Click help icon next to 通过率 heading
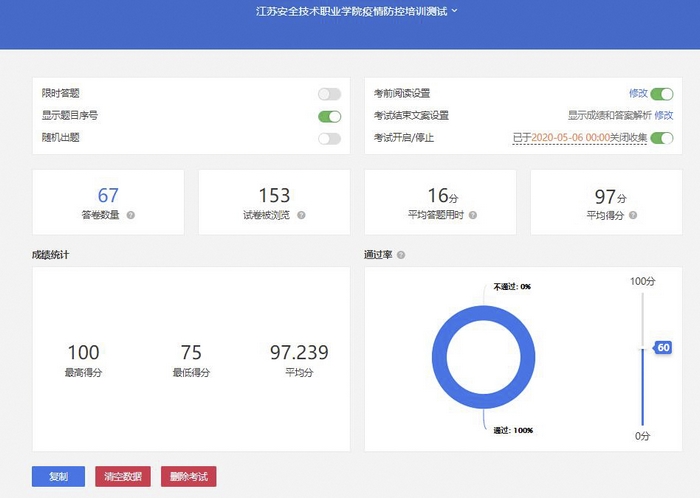This screenshot has width=700, height=498. tap(401, 255)
